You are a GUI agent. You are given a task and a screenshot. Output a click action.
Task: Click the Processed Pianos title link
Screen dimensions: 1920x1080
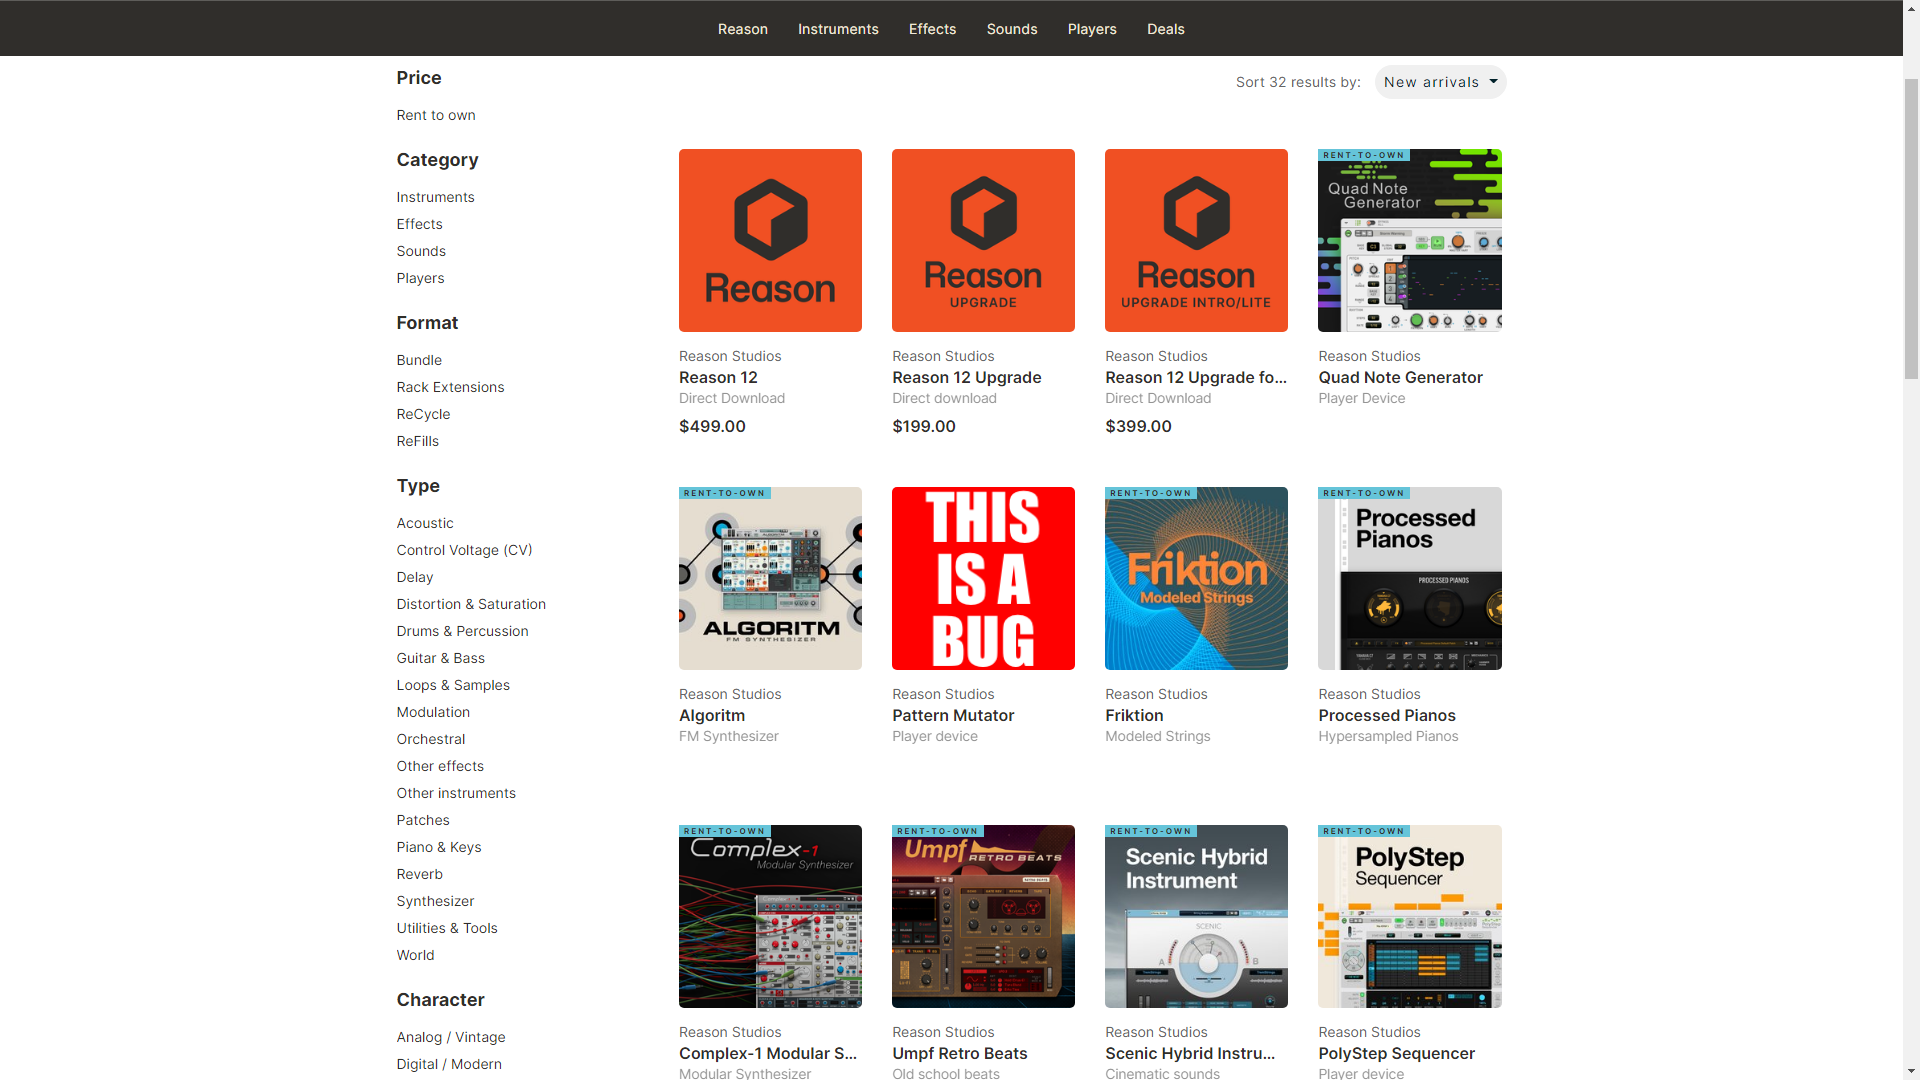tap(1387, 715)
